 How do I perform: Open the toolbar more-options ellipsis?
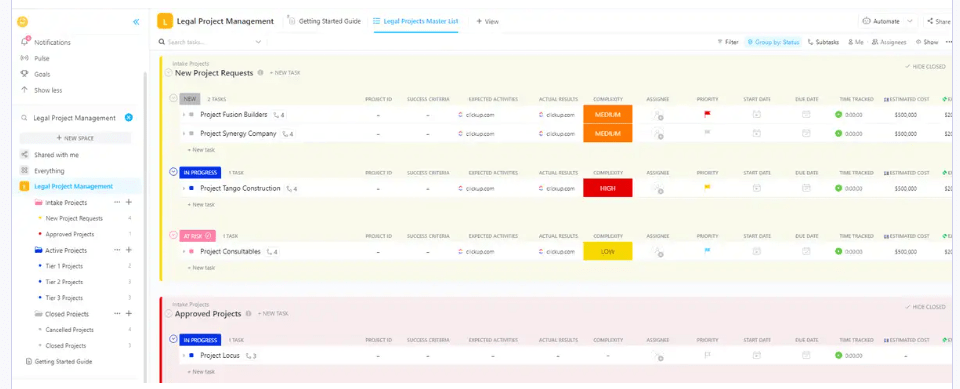coord(949,42)
